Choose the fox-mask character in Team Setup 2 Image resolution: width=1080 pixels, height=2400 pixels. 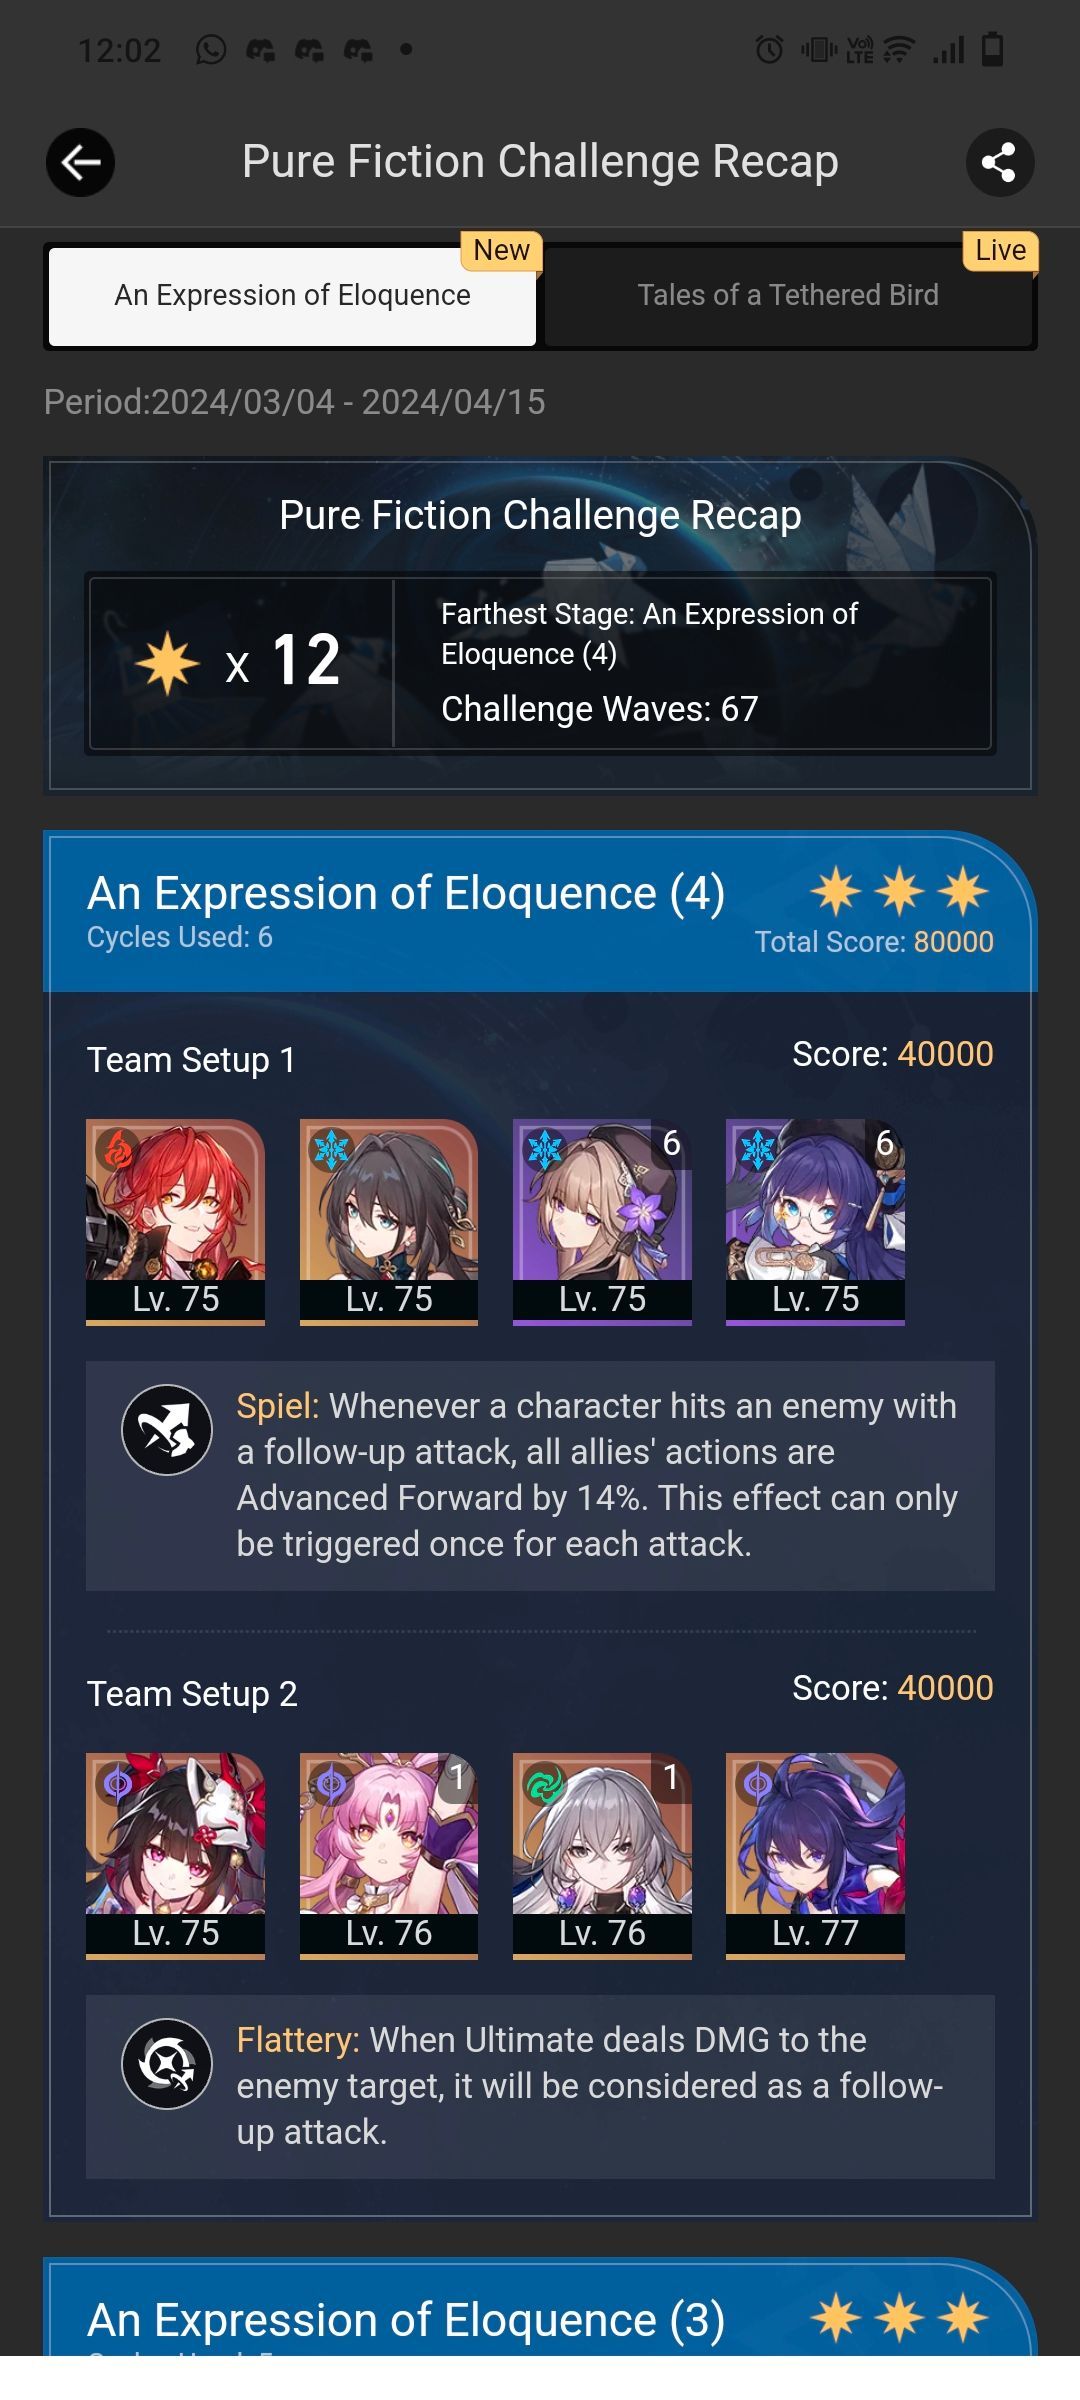(176, 1856)
